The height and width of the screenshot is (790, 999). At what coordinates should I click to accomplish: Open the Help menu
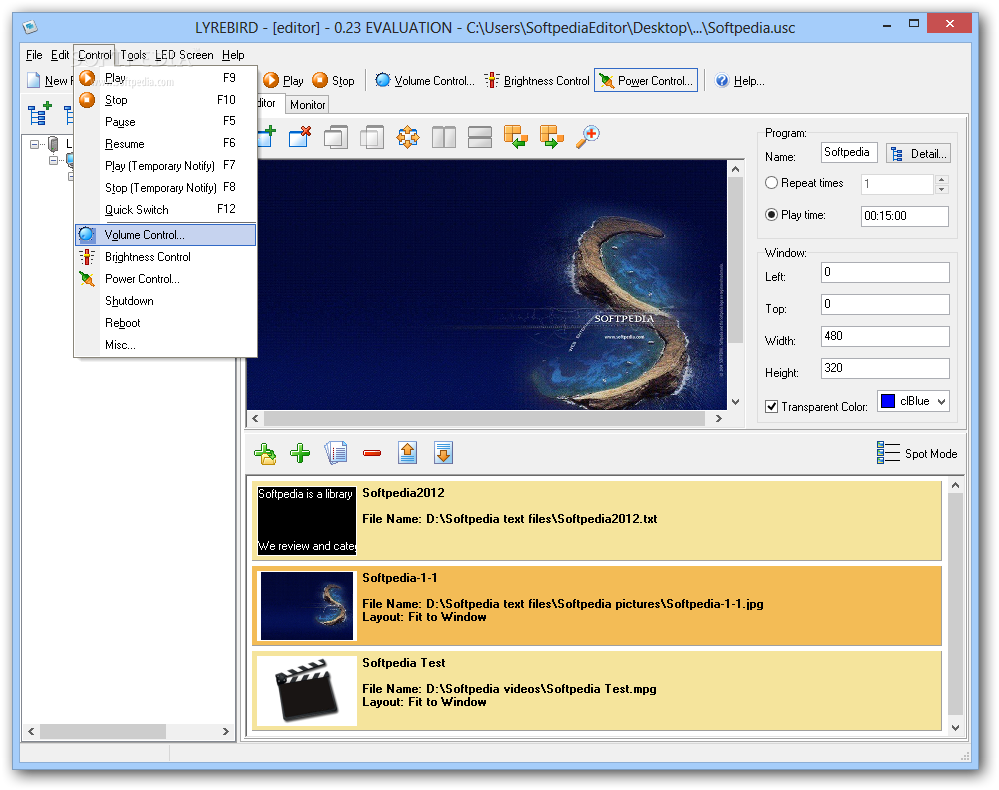[x=233, y=55]
